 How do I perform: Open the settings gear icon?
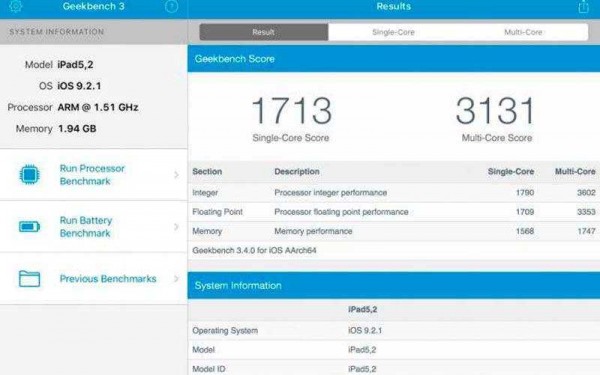15,6
